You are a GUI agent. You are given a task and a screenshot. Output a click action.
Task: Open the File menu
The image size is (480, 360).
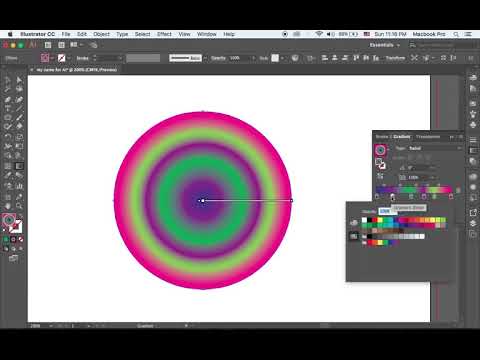[66, 34]
